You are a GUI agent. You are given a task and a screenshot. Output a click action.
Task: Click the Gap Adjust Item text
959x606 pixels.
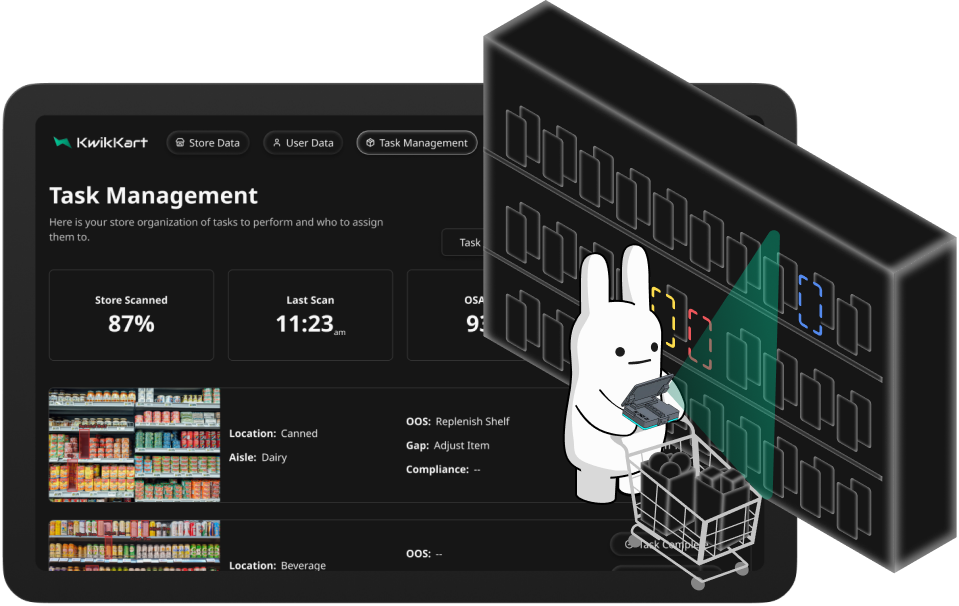tap(448, 446)
